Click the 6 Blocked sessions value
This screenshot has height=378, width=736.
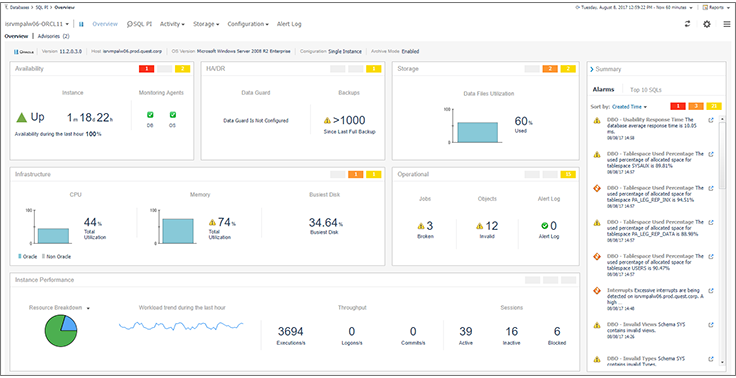(557, 332)
